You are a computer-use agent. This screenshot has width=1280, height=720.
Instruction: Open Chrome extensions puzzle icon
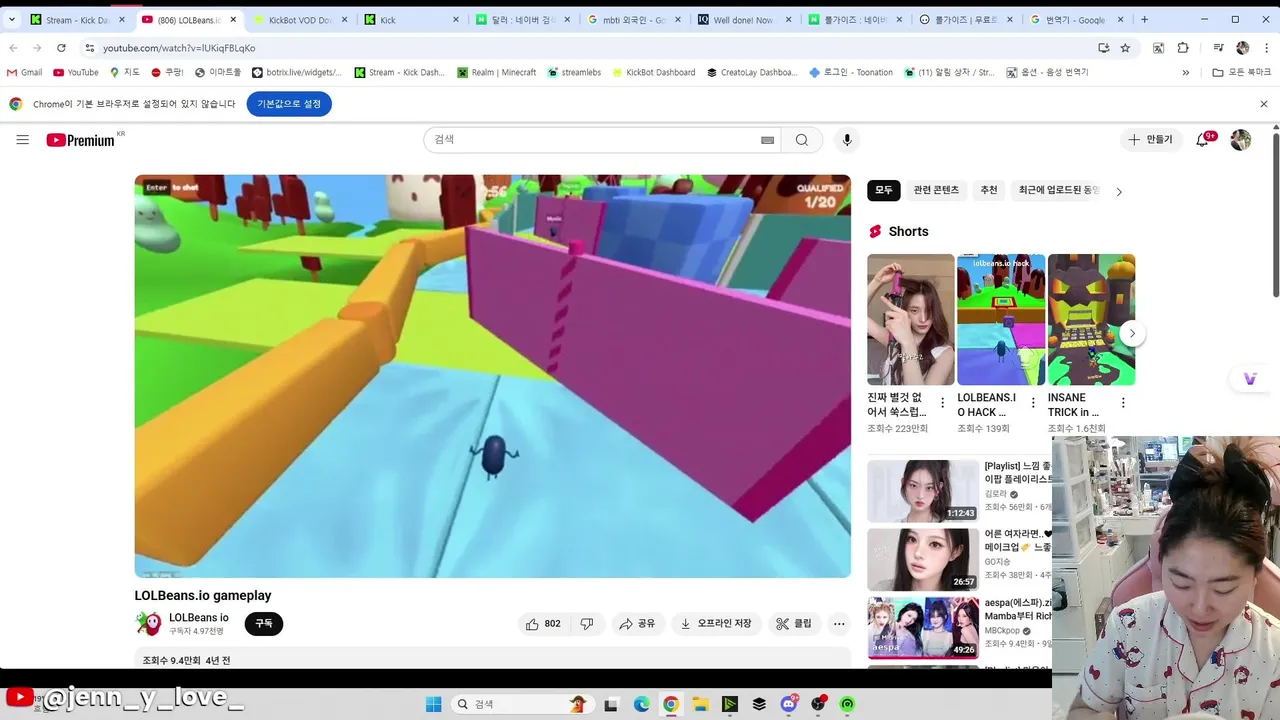point(1183,48)
